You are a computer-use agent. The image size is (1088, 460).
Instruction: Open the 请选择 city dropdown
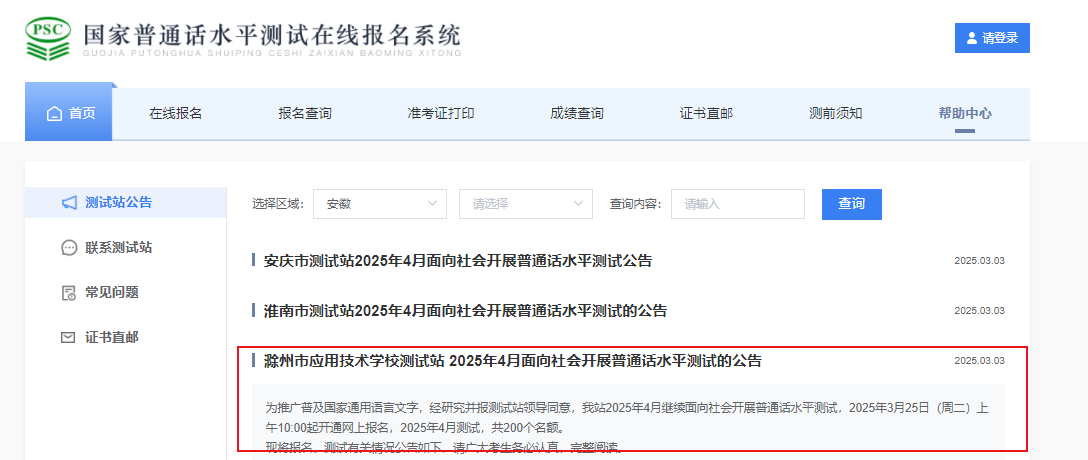[525, 204]
